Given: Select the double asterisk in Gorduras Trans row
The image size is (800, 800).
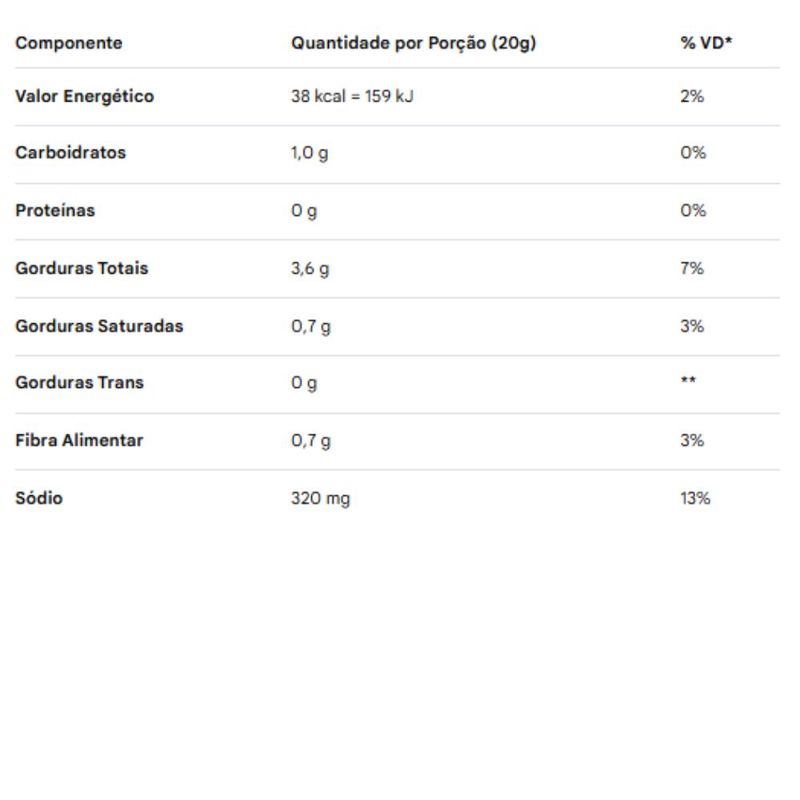Looking at the screenshot, I should tap(688, 380).
